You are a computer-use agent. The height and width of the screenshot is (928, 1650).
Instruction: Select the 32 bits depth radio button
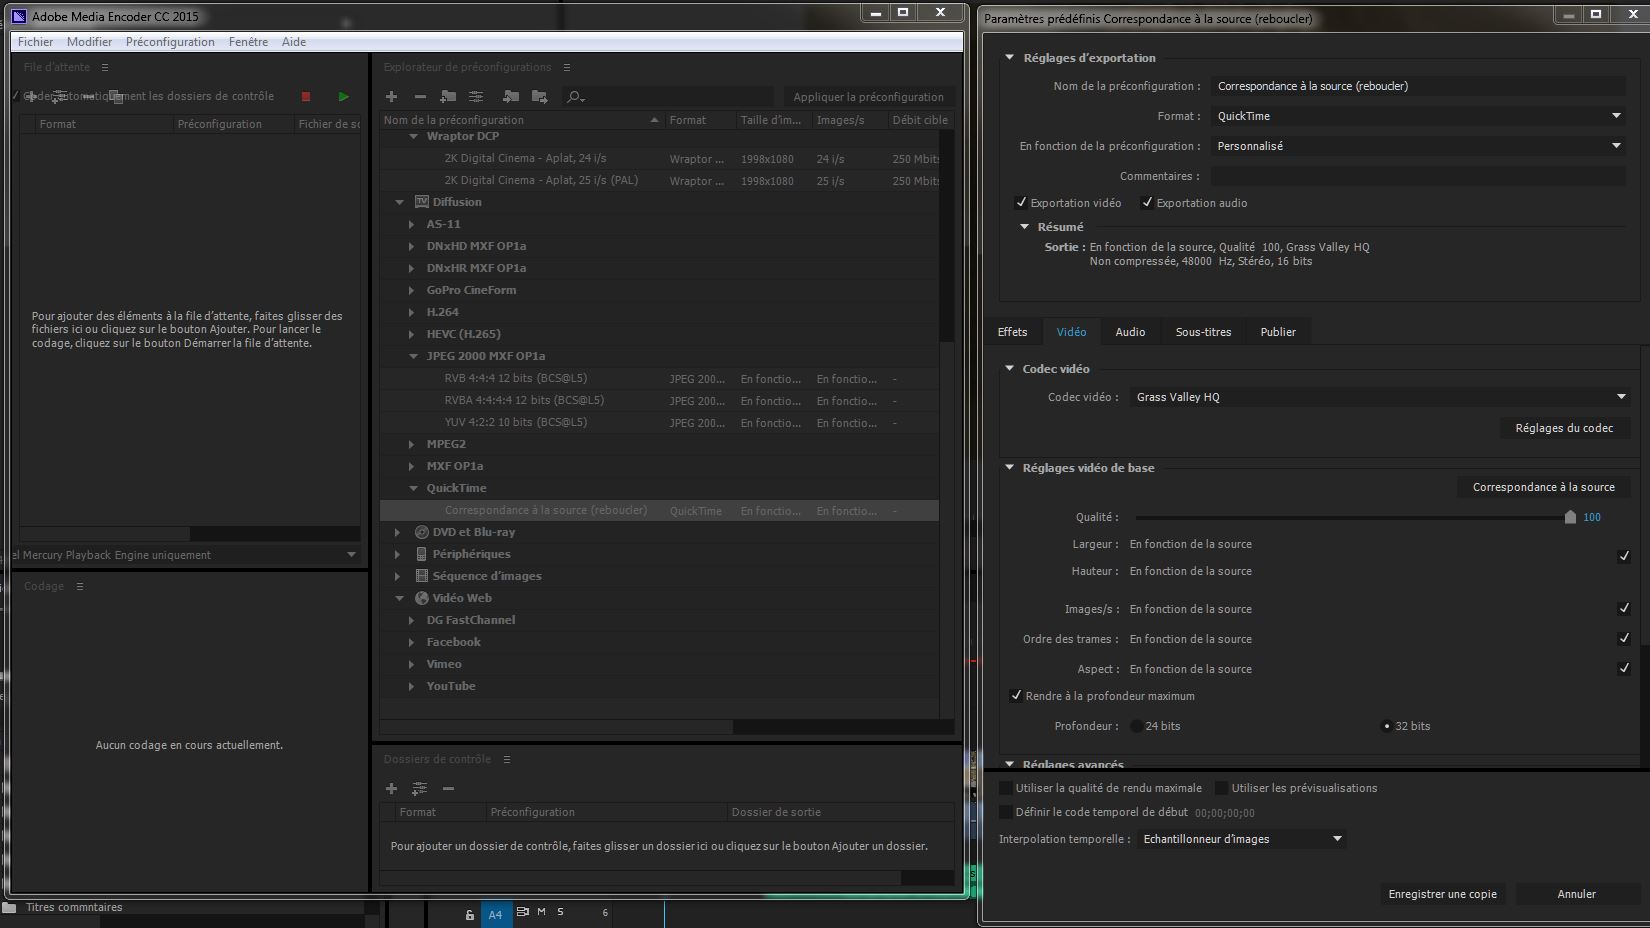pos(1386,726)
